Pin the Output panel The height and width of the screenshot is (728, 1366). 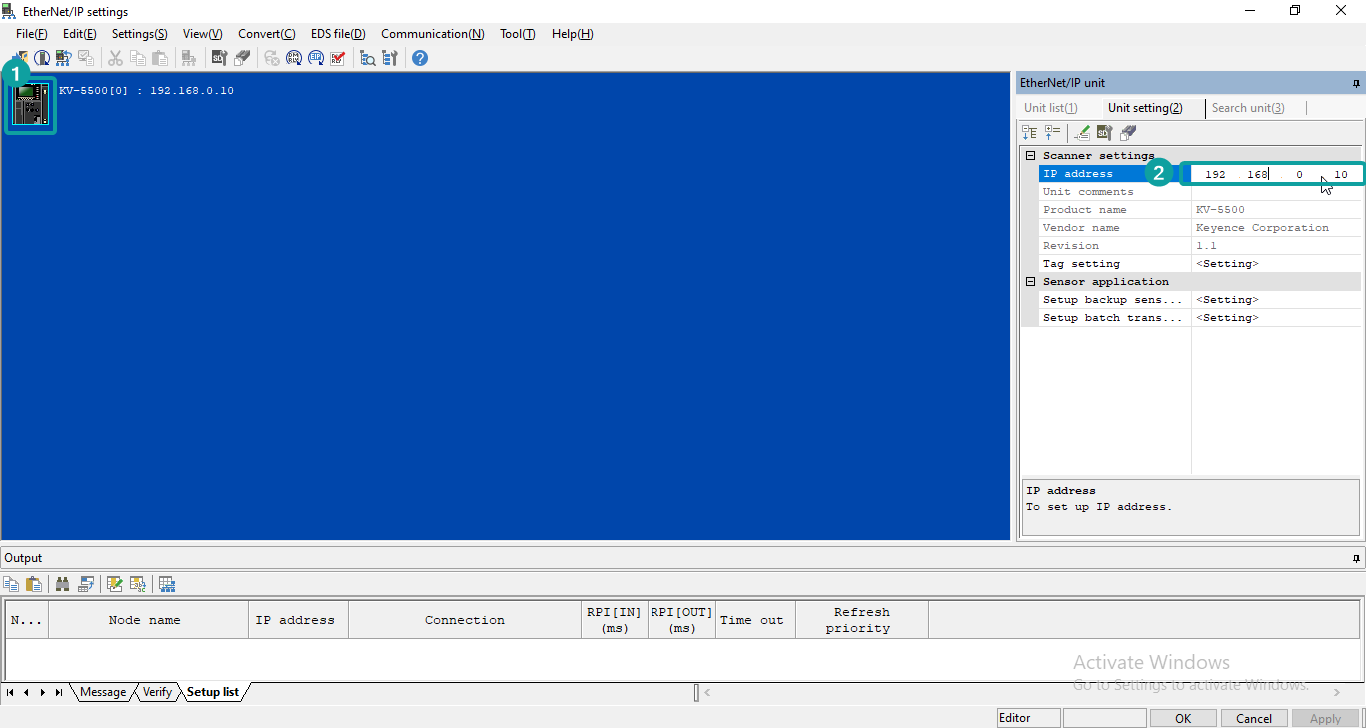click(1357, 558)
